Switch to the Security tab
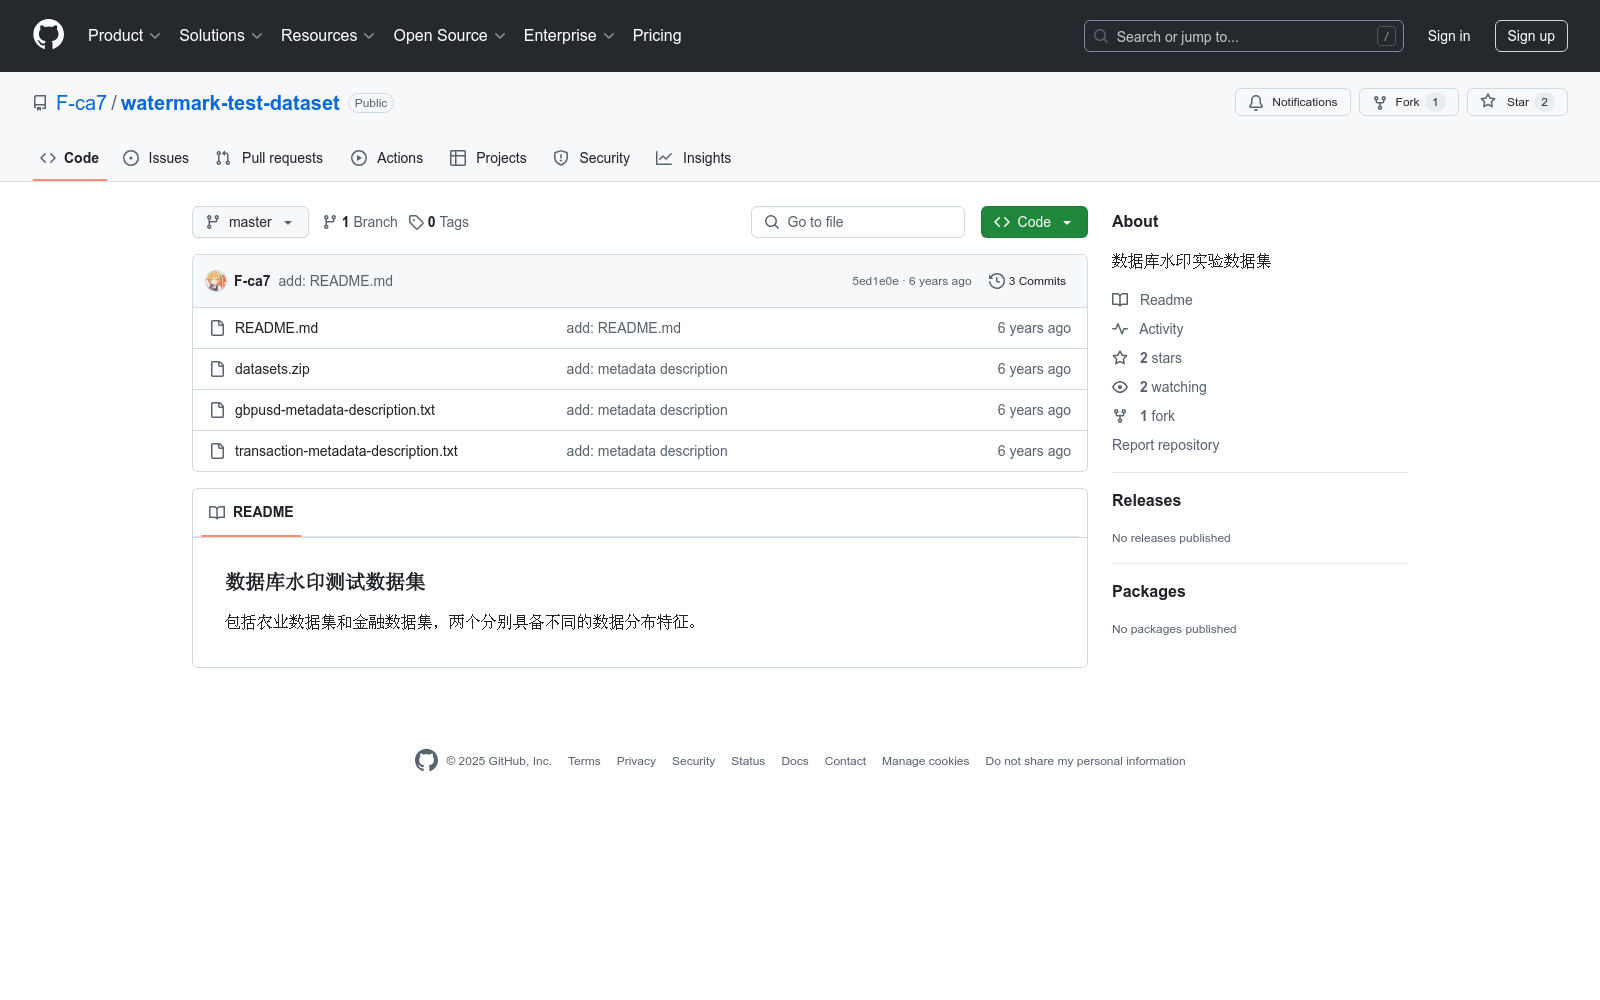The height and width of the screenshot is (1000, 1600). pyautogui.click(x=592, y=158)
